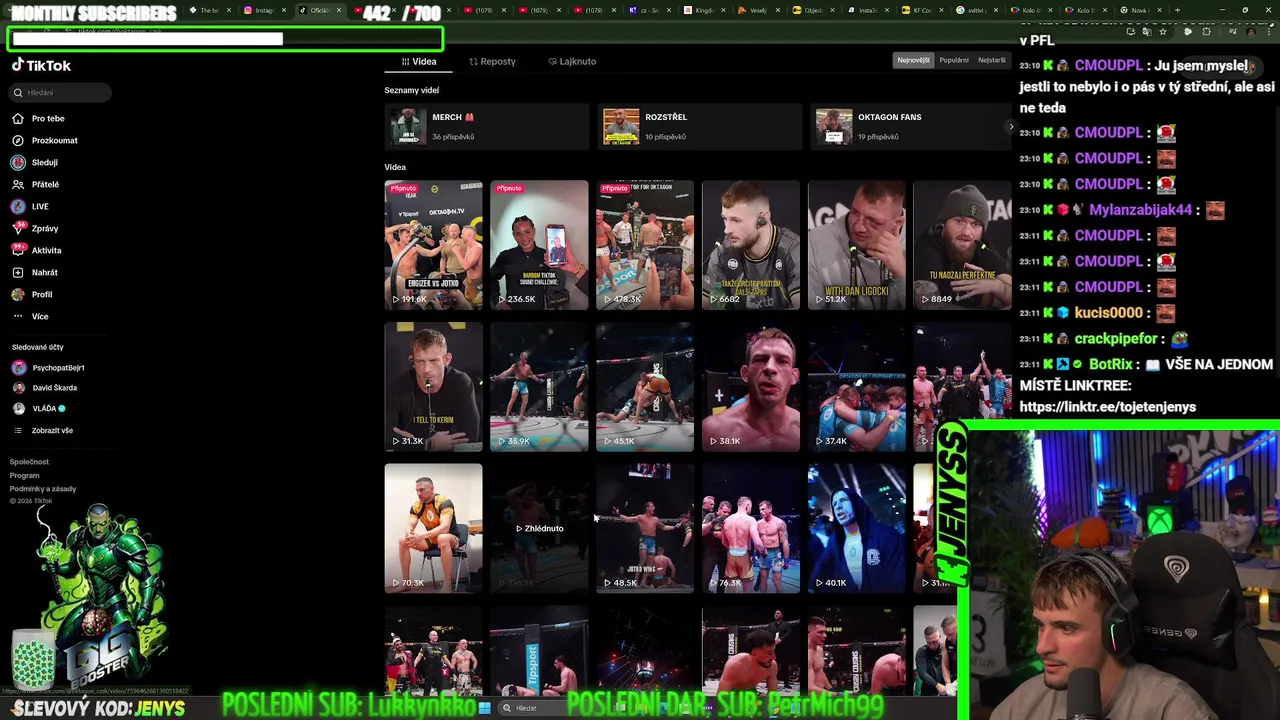
Task: Switch to the Kingdom browser tab
Action: pos(703,10)
